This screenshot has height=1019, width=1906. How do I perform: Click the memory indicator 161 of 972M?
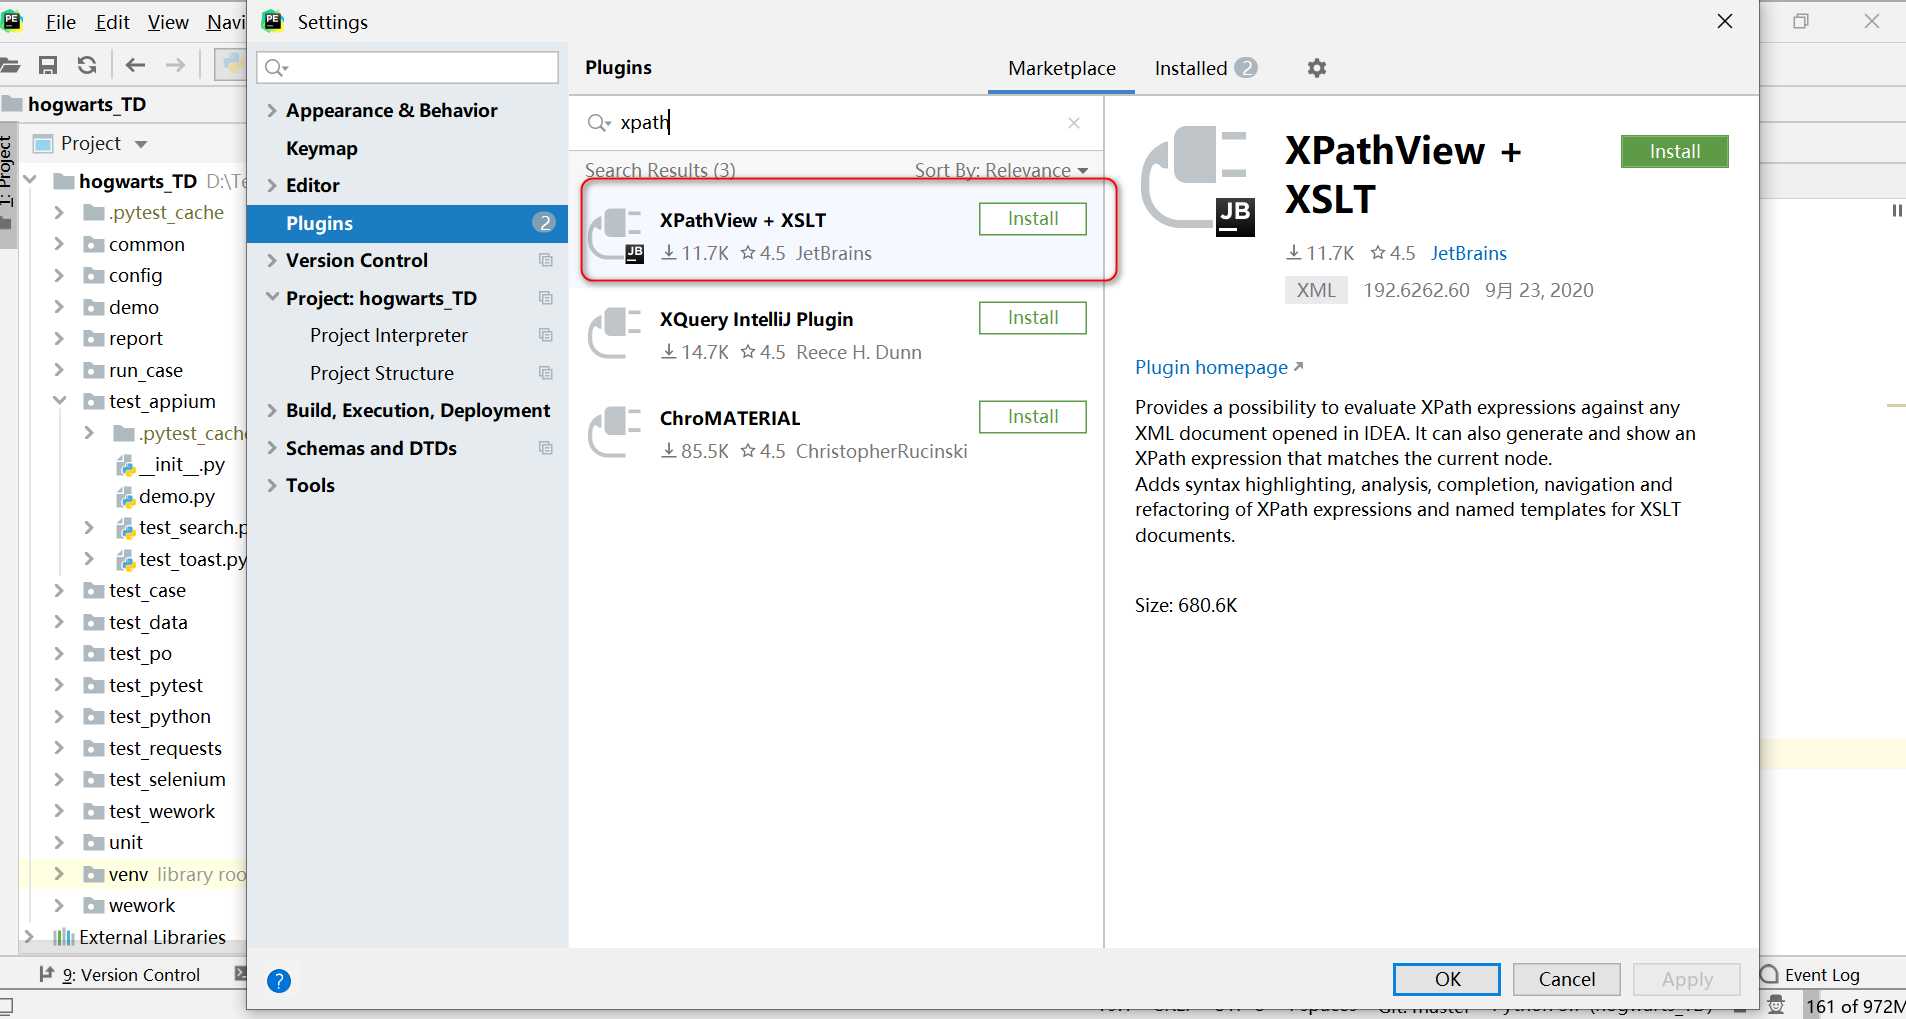[1855, 1006]
